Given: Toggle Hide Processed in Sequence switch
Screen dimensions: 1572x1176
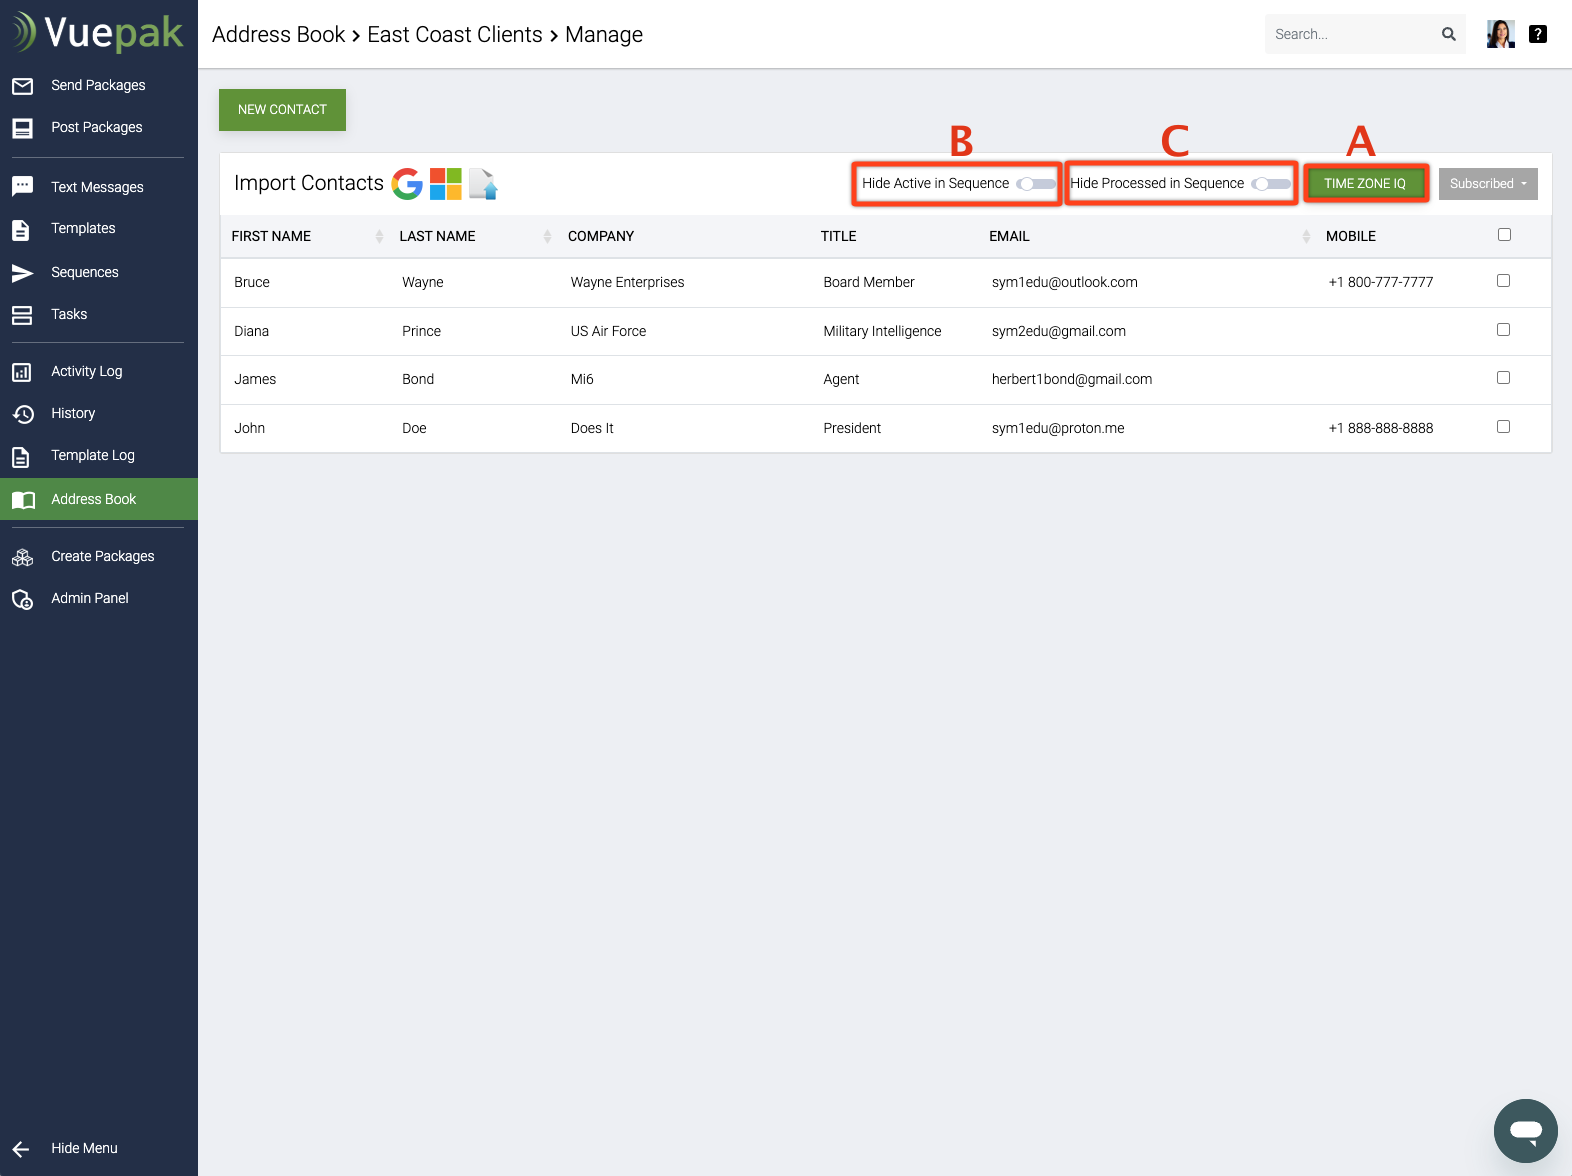Looking at the screenshot, I should pos(1271,184).
